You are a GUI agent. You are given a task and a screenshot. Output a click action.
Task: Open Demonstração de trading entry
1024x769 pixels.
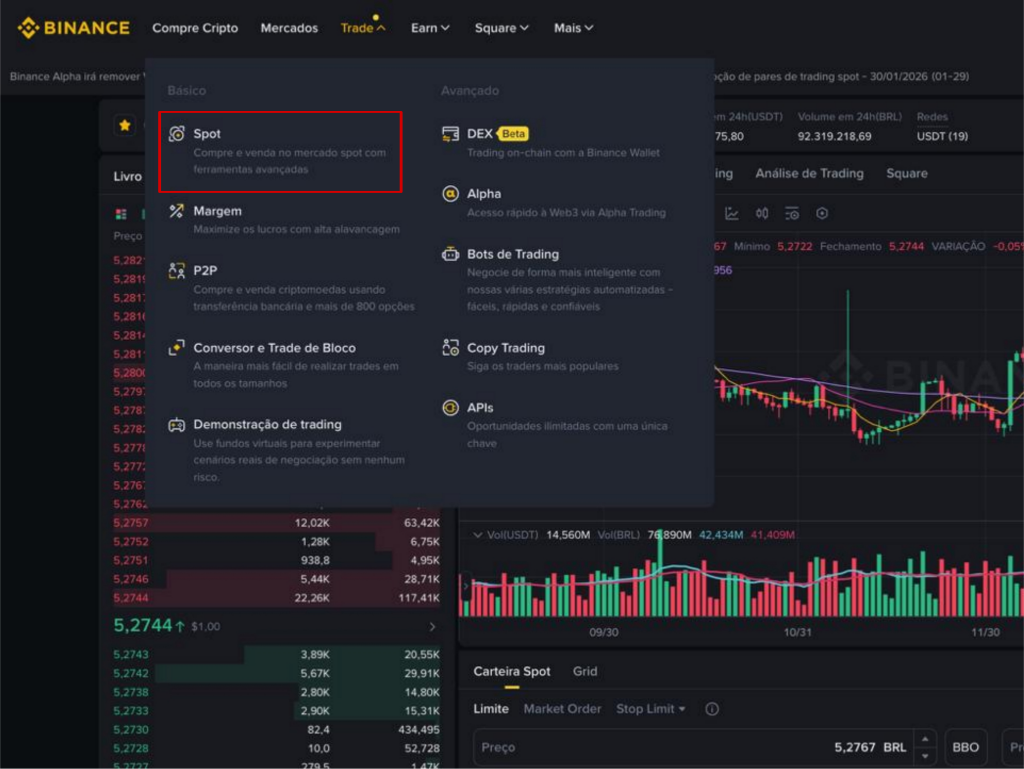pos(287,450)
